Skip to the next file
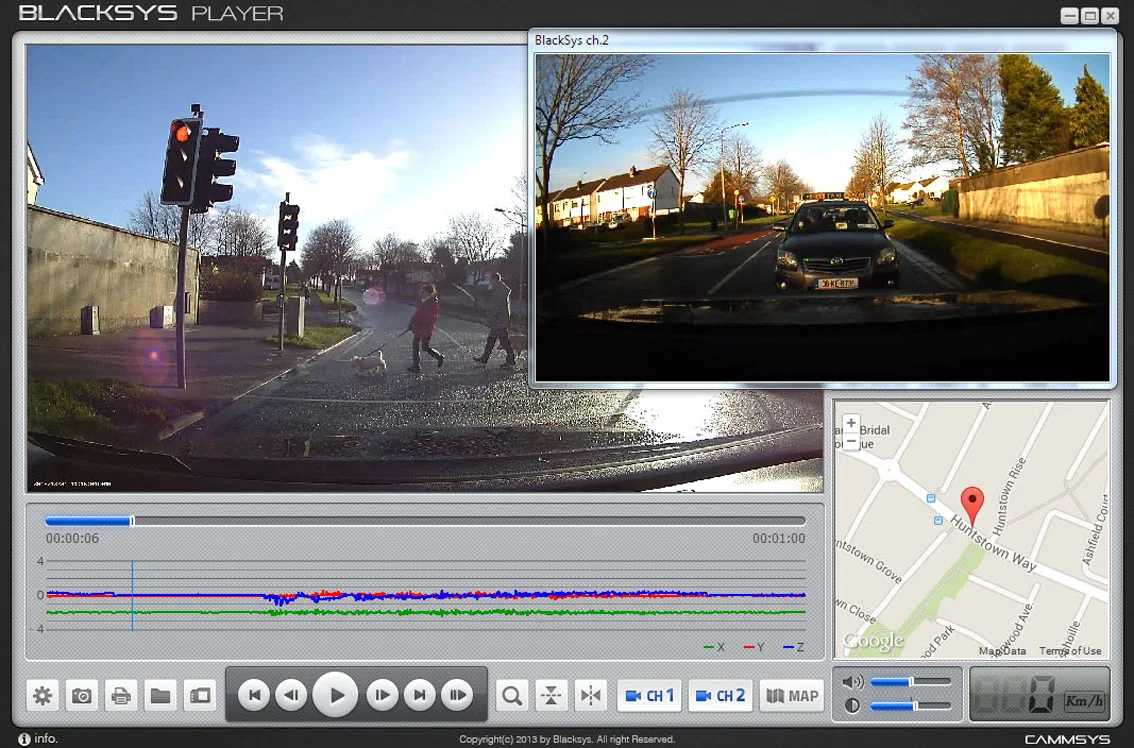This screenshot has height=748, width=1134. [419, 695]
